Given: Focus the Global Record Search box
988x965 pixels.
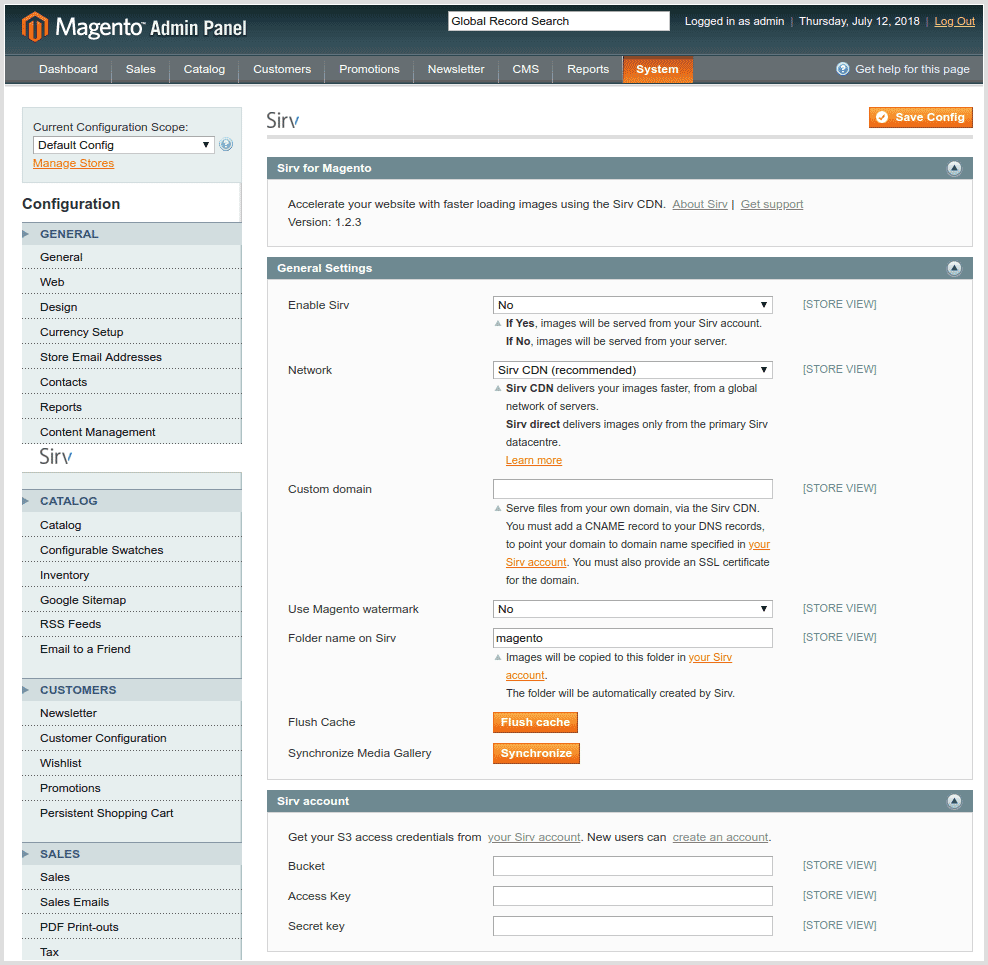Looking at the screenshot, I should click(558, 21).
